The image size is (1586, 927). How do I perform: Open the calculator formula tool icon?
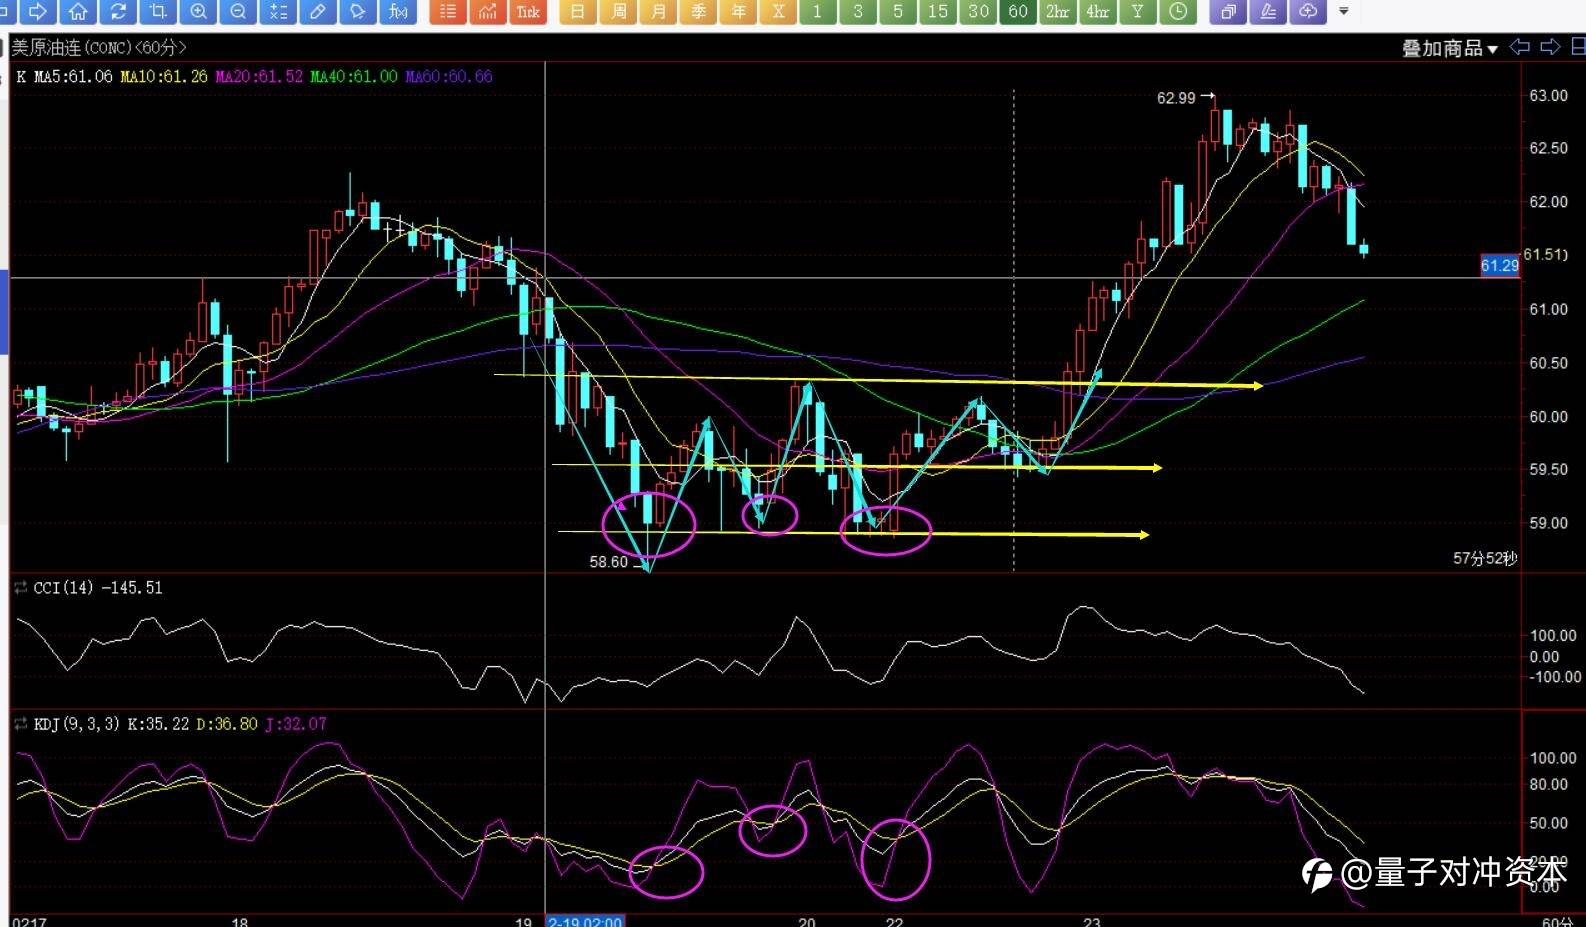278,11
